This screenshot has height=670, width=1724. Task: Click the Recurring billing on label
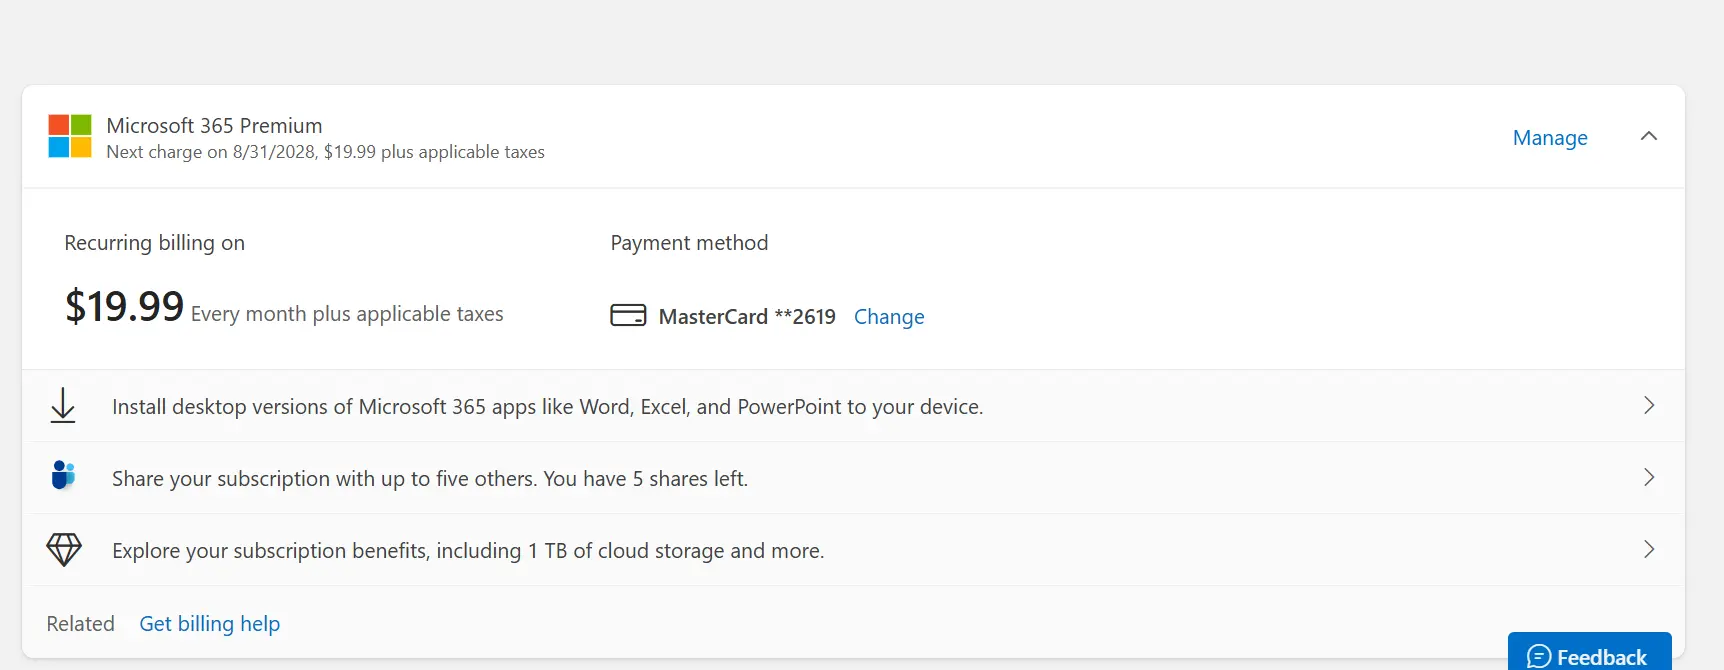tap(155, 243)
